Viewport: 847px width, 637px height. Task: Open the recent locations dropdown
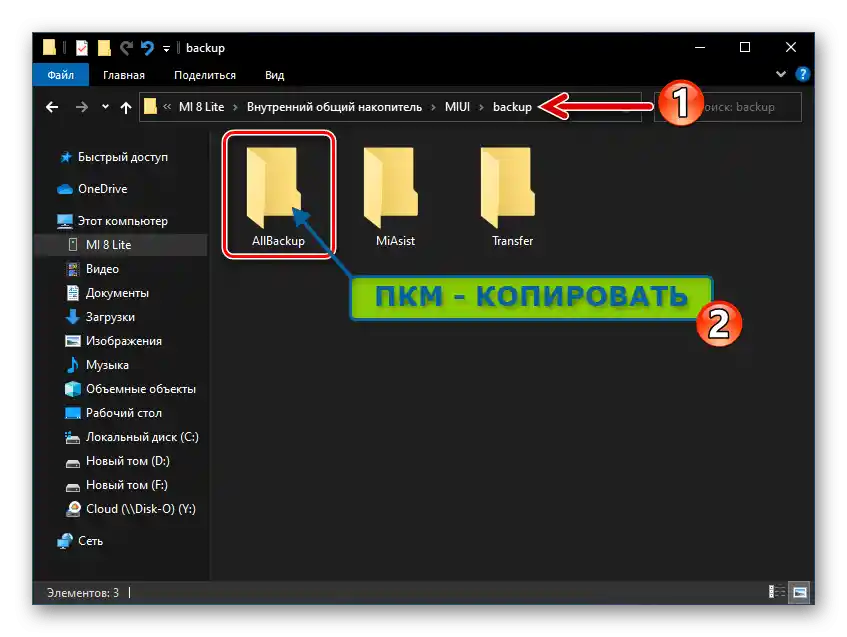pos(105,107)
